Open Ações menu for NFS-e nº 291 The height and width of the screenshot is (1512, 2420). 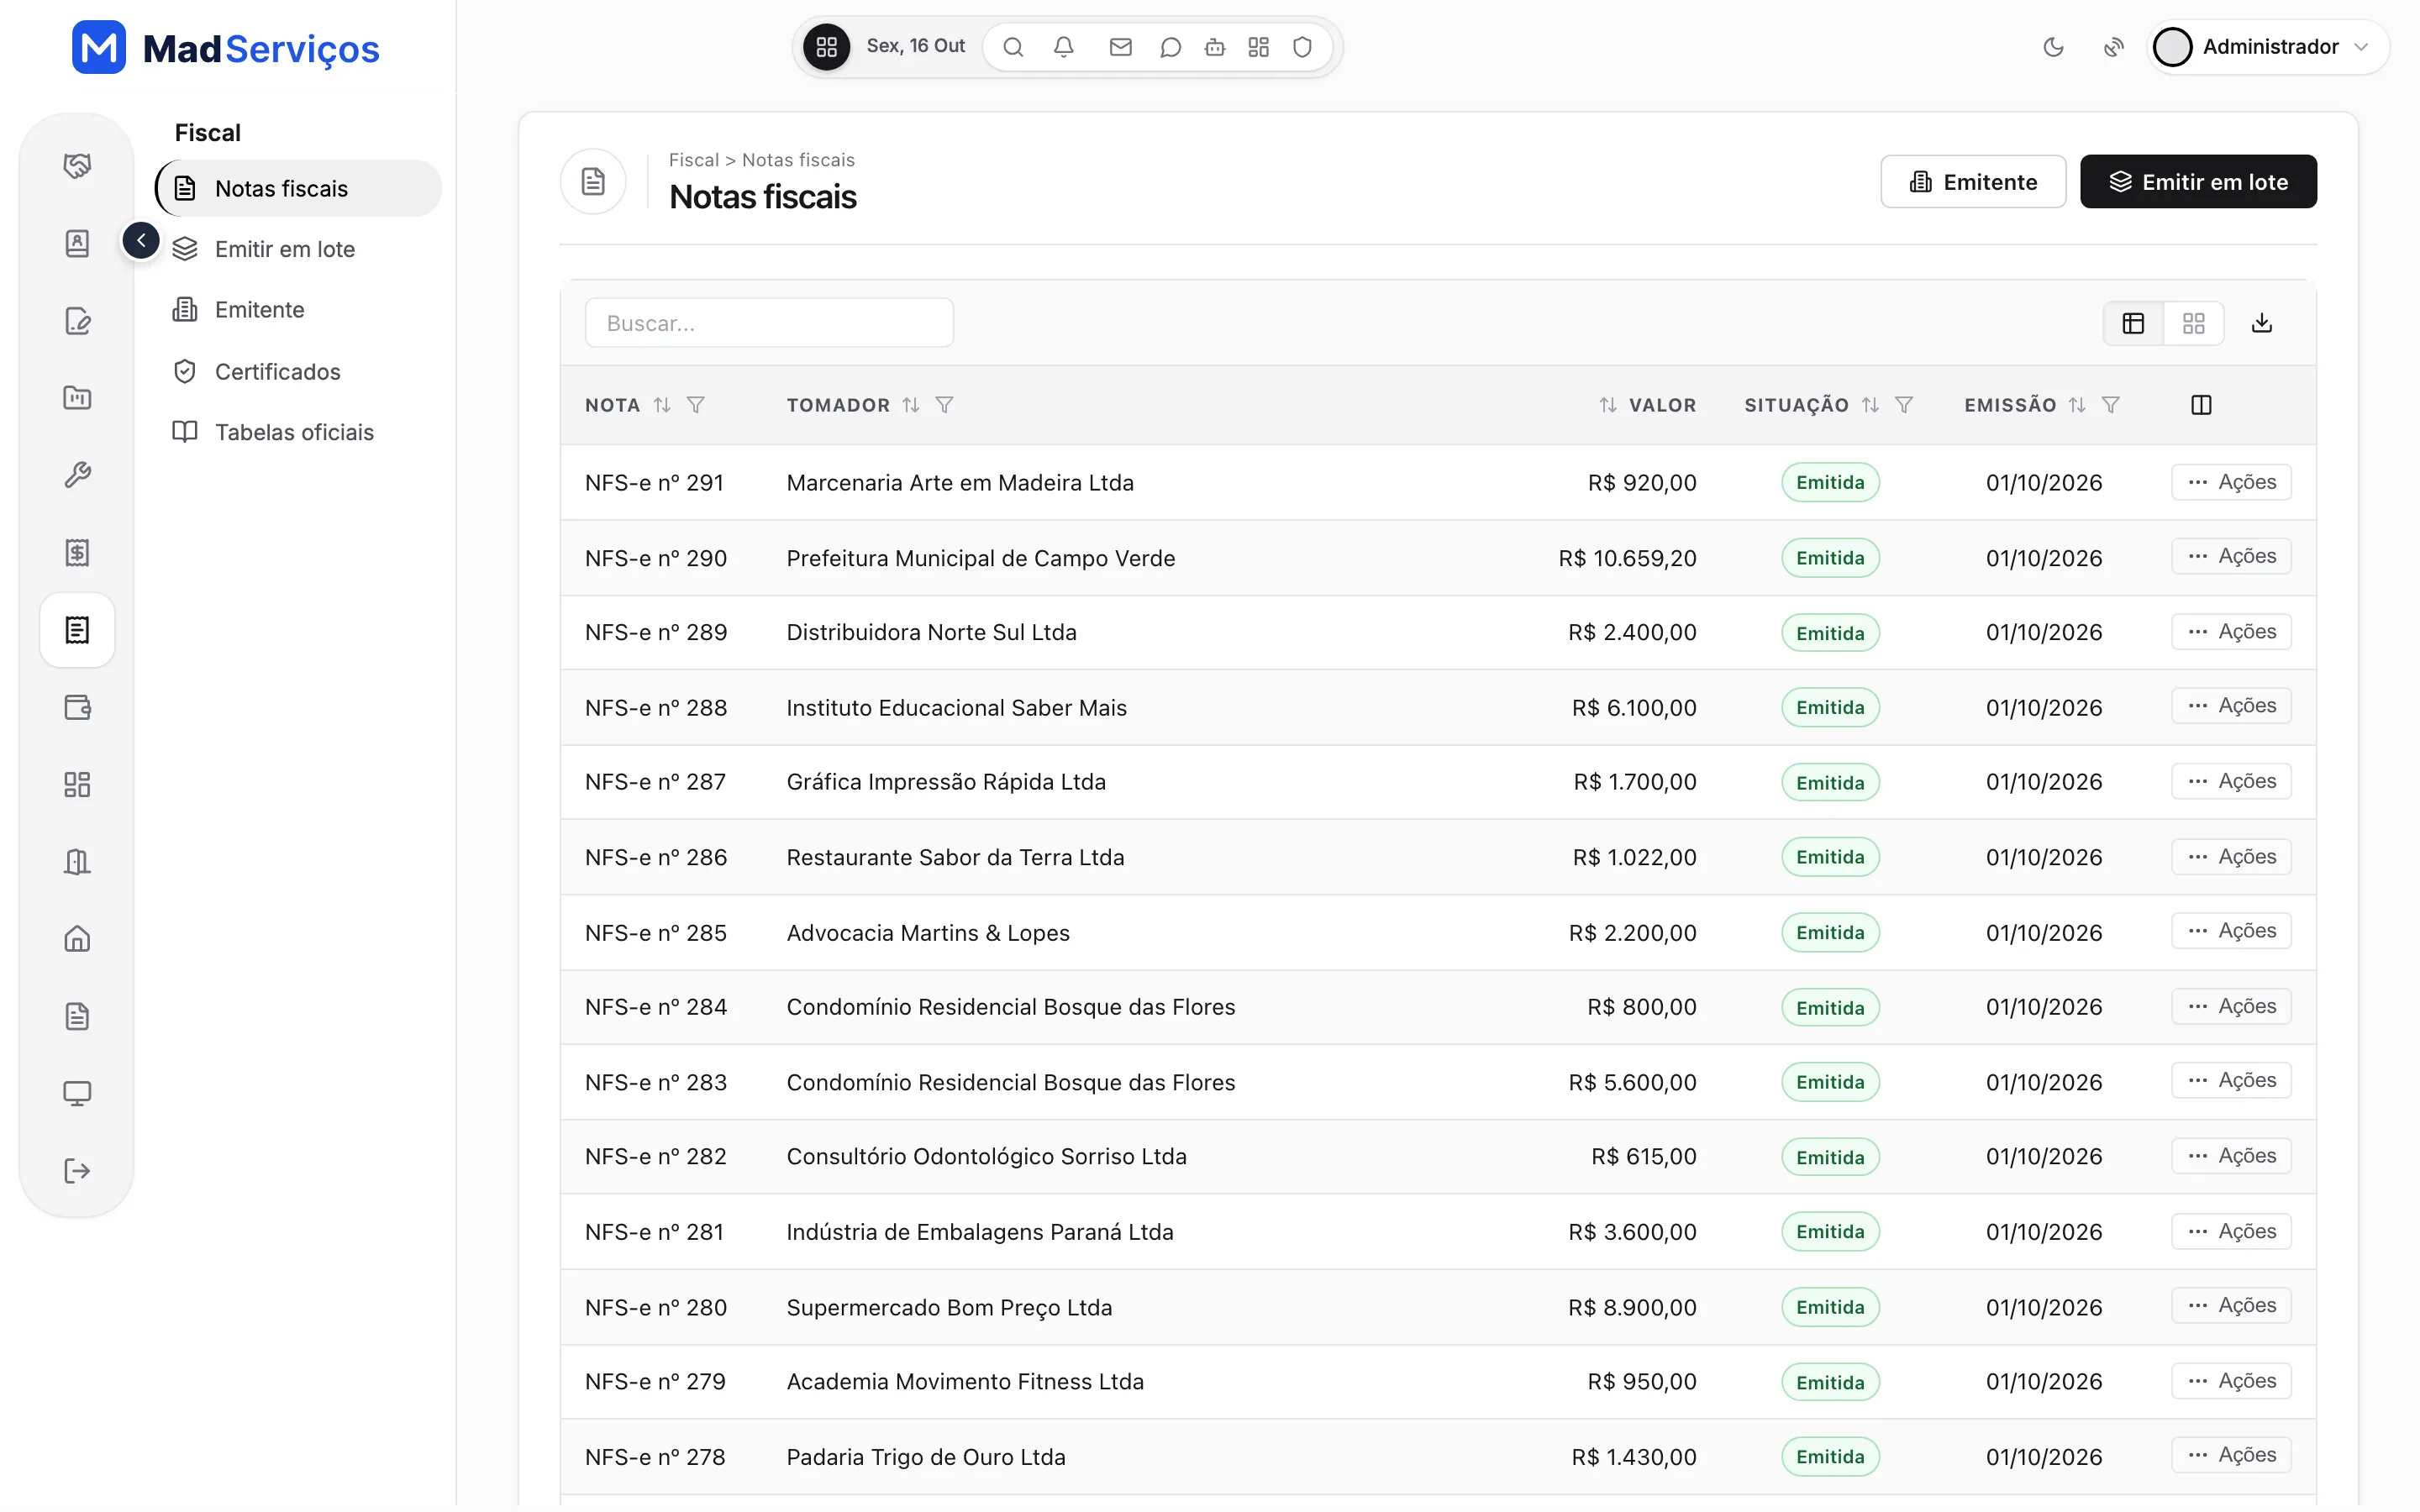2231,482
